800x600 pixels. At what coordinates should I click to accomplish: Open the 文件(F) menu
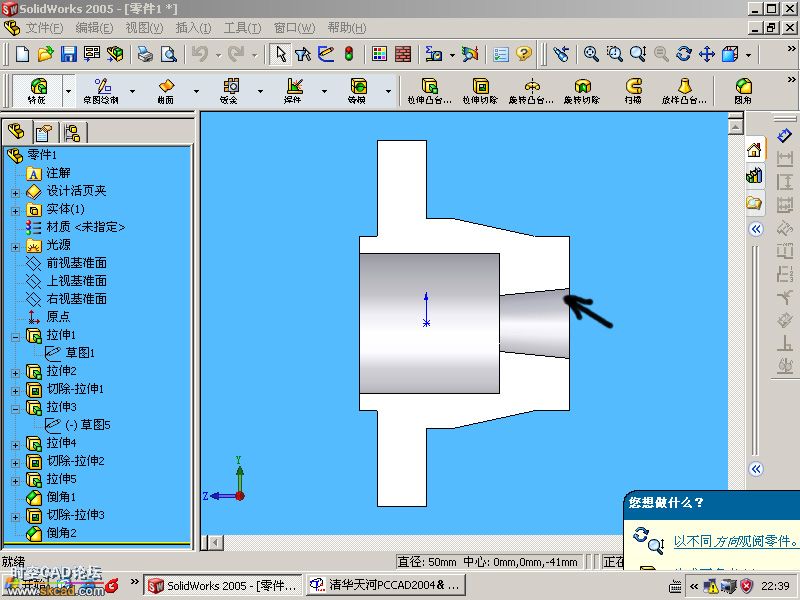pos(44,28)
